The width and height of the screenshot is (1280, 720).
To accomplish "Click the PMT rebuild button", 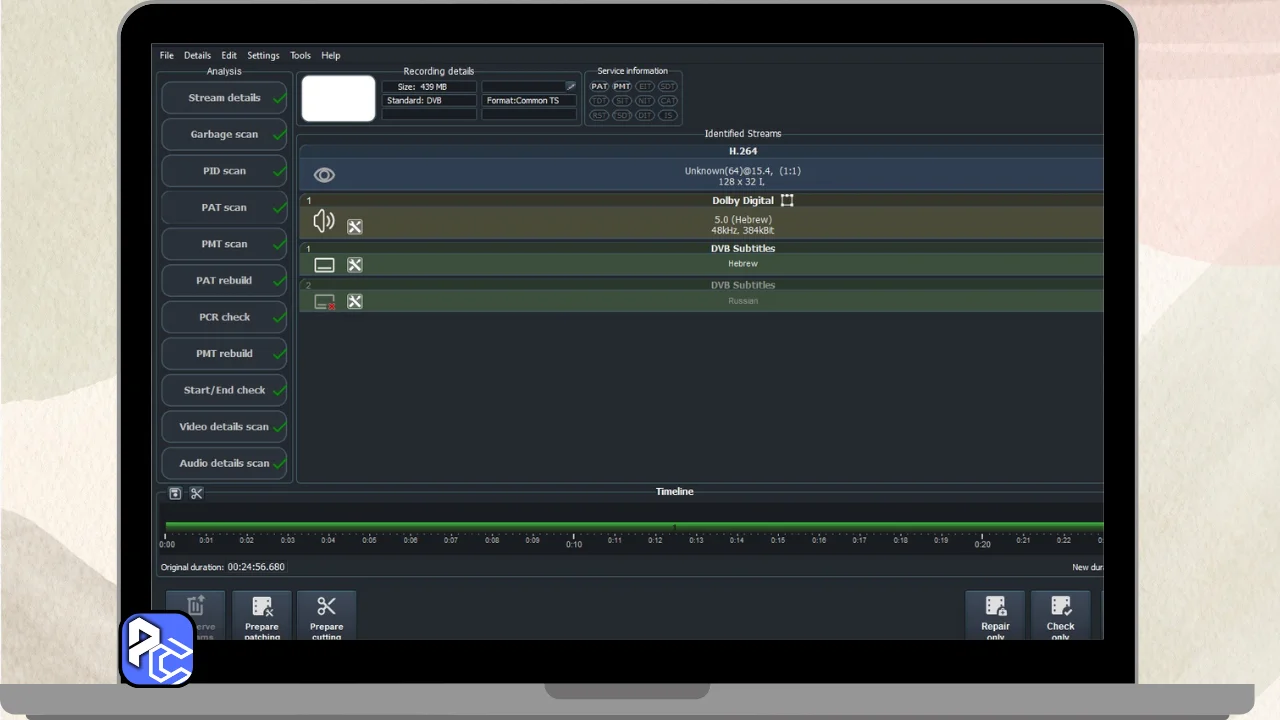I will point(224,354).
